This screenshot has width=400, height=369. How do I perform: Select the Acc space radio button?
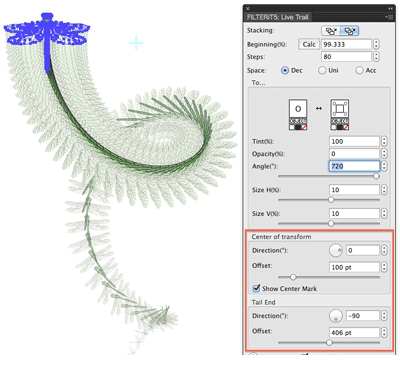359,70
